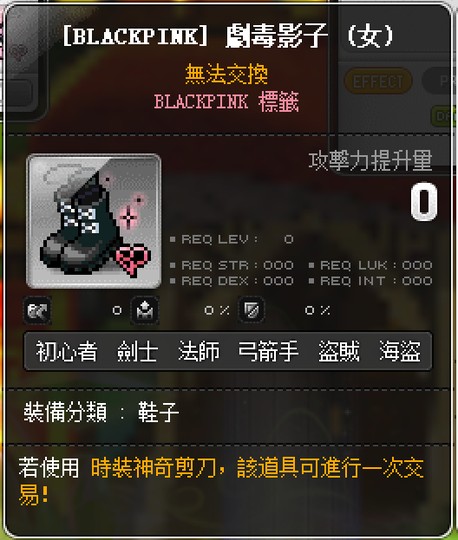This screenshot has height=540, width=458.
Task: Click the 時裝神奇剪刀 orange description text
Action: point(153,468)
